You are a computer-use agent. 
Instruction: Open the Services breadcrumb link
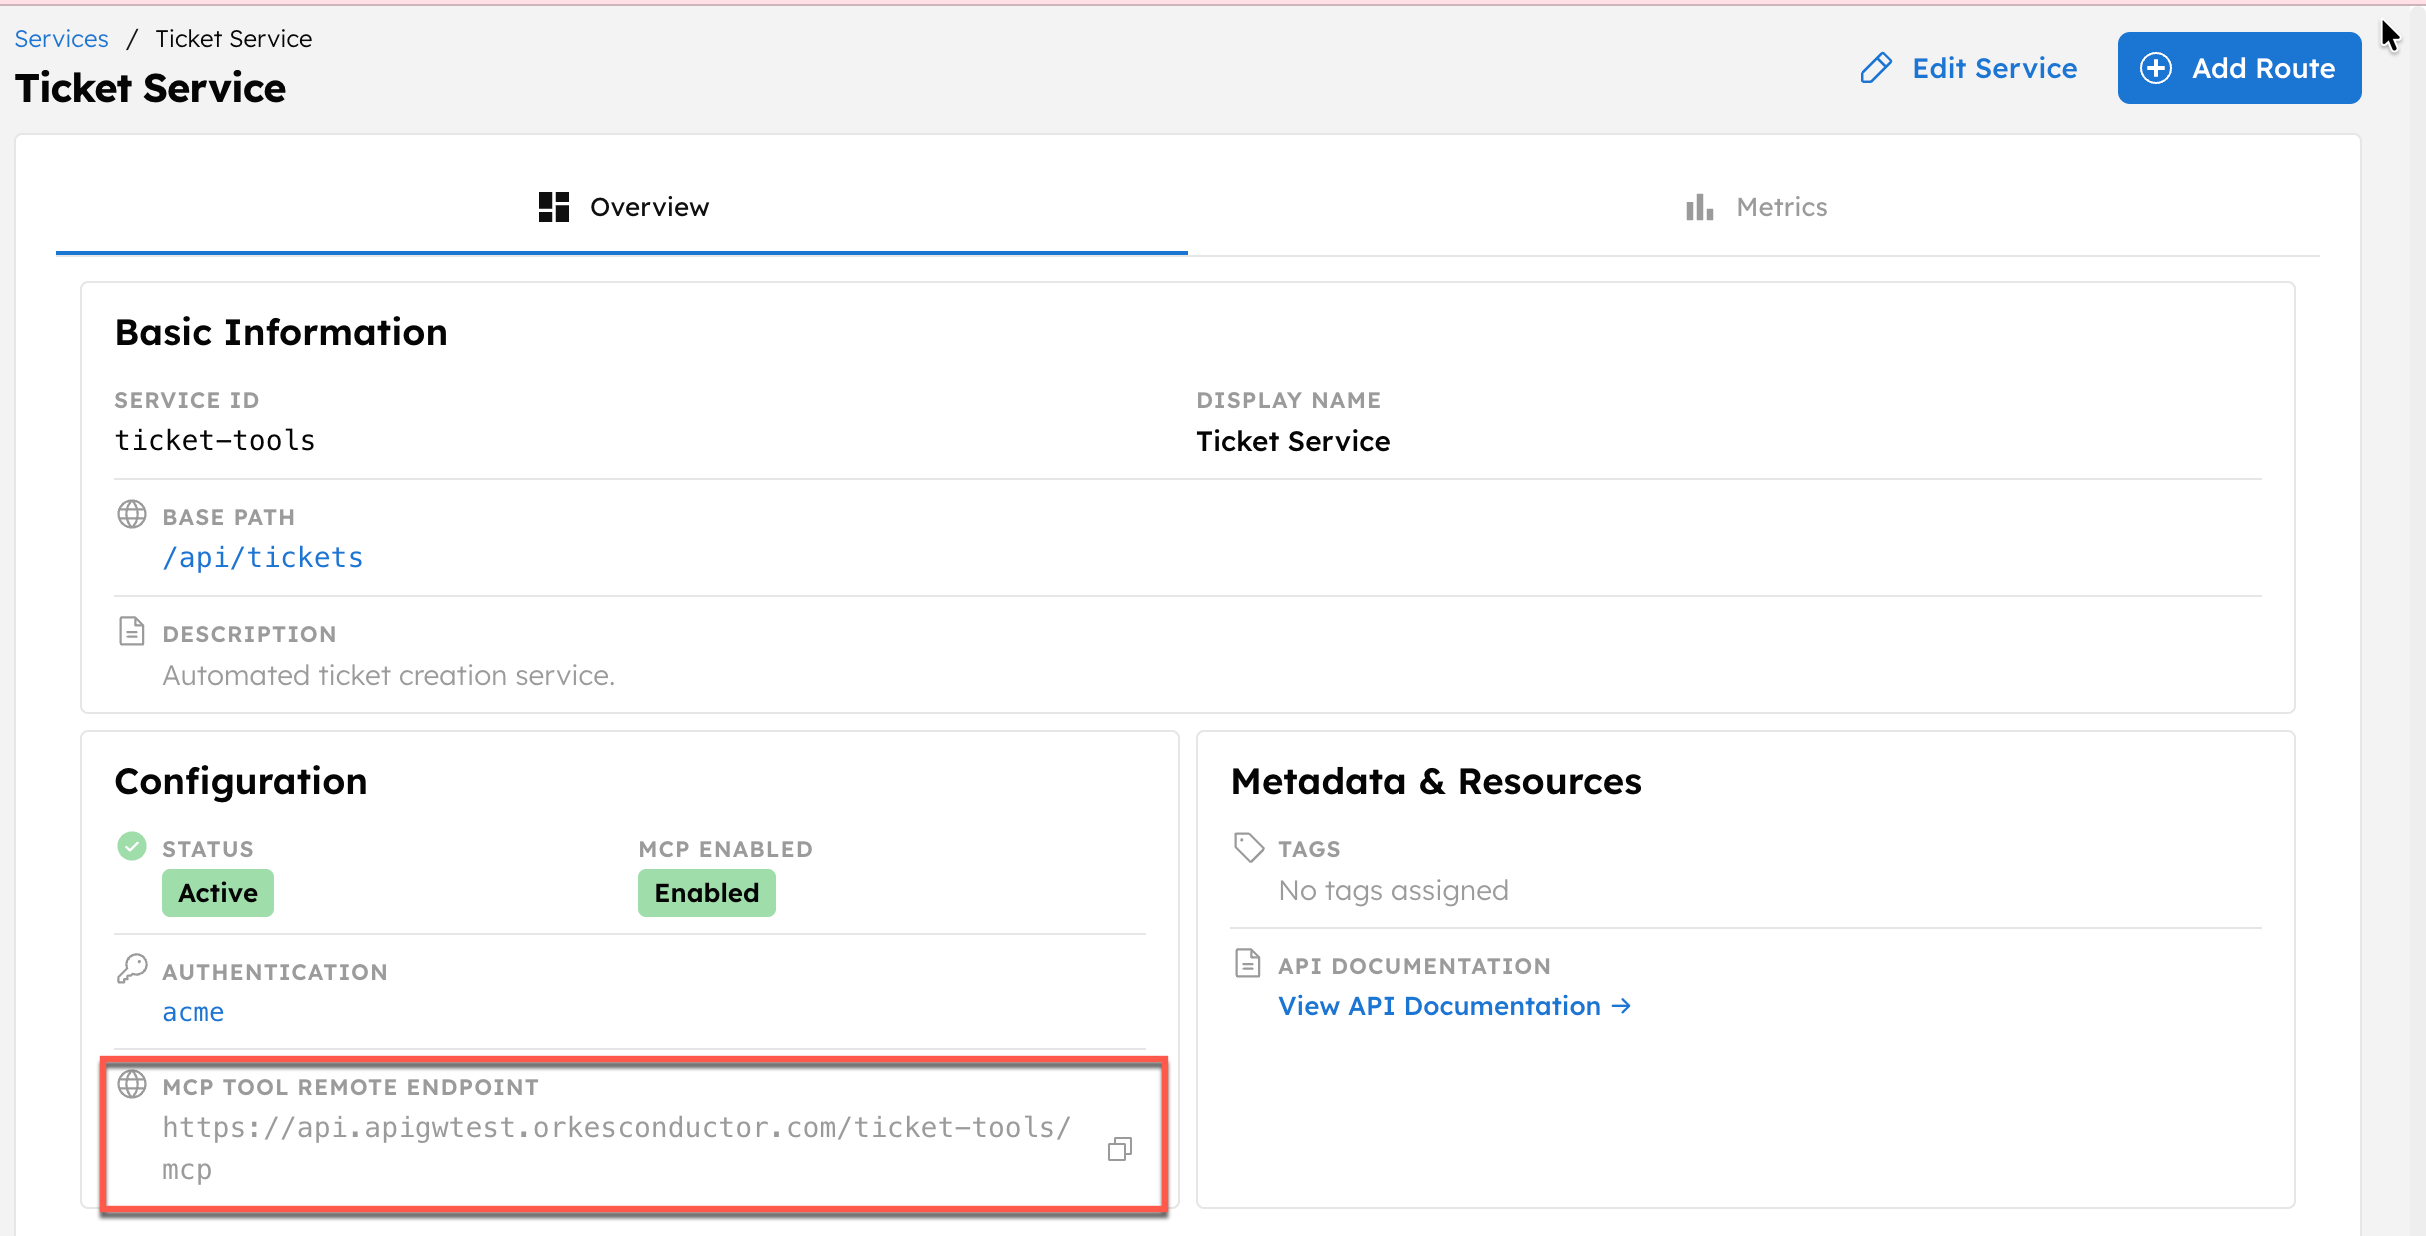click(x=61, y=38)
